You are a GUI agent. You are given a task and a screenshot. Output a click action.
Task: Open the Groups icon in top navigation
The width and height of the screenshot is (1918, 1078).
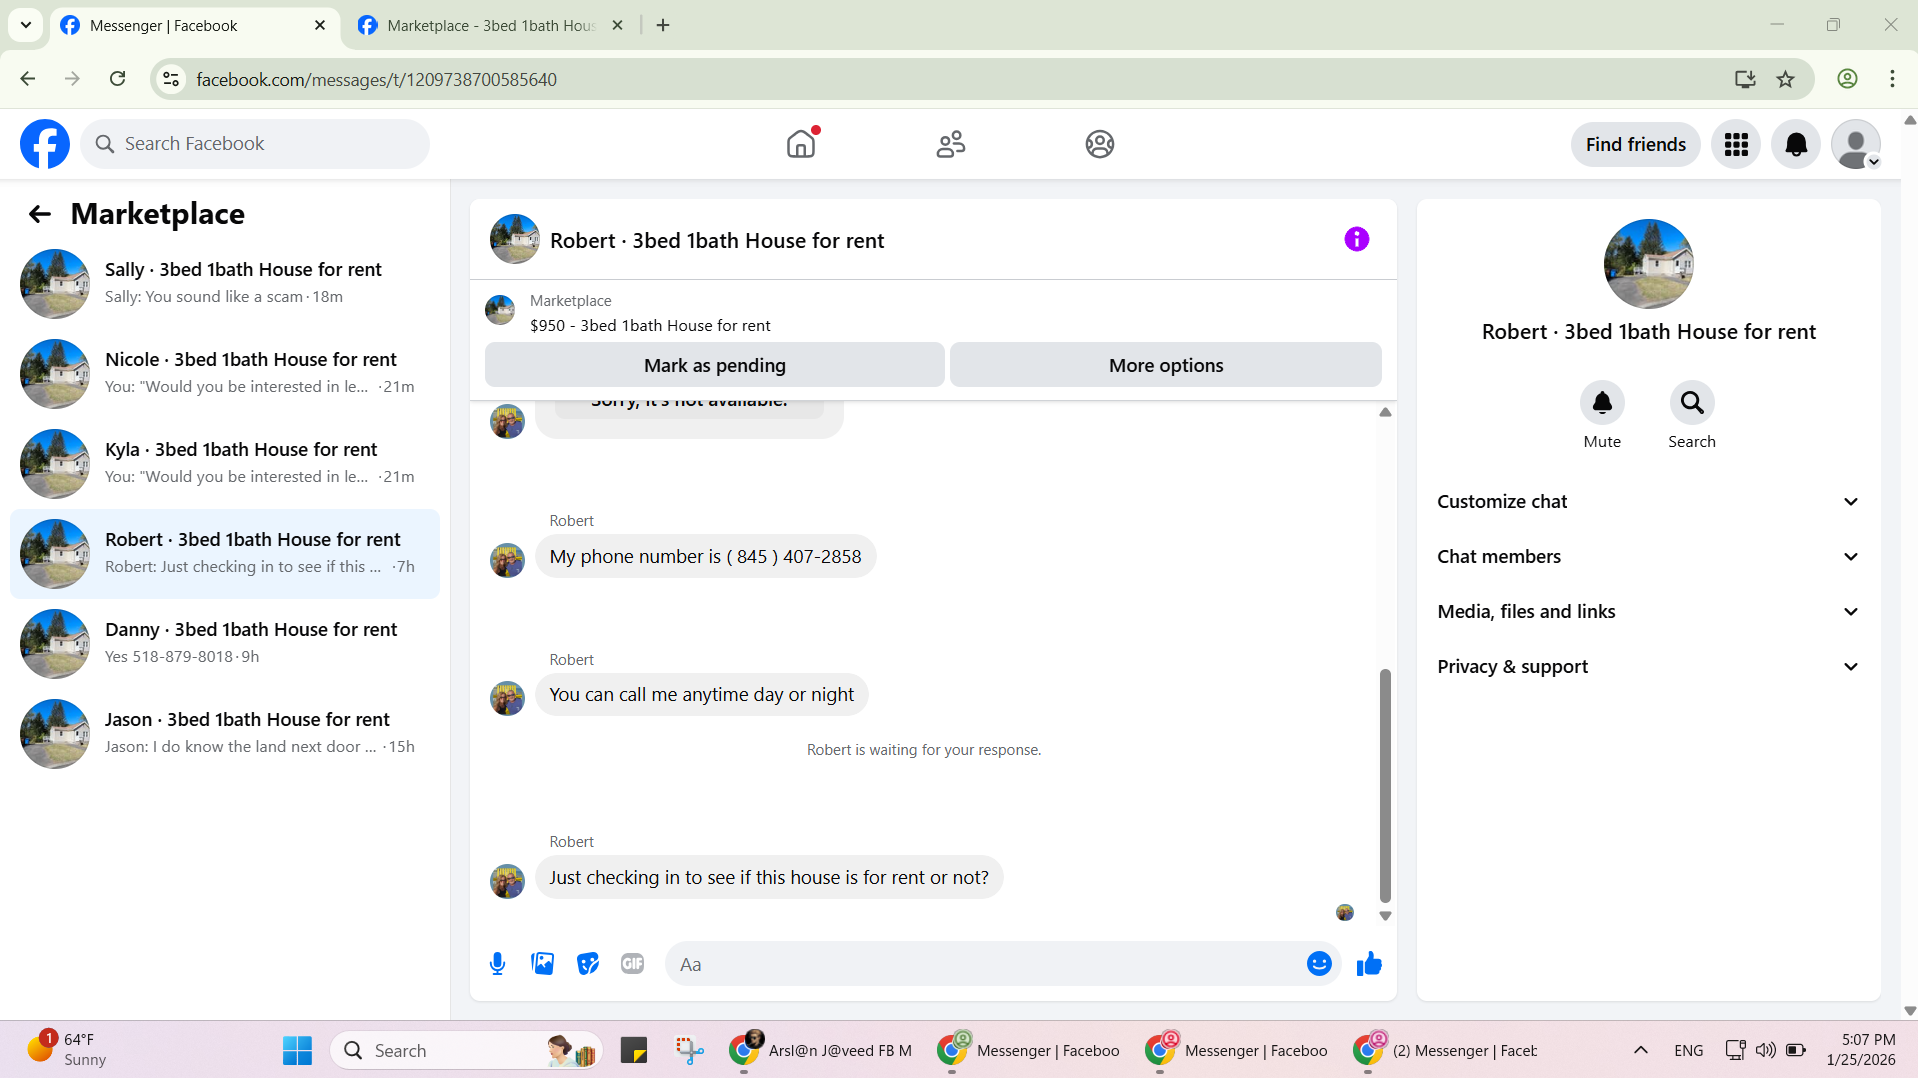[x=1100, y=144]
